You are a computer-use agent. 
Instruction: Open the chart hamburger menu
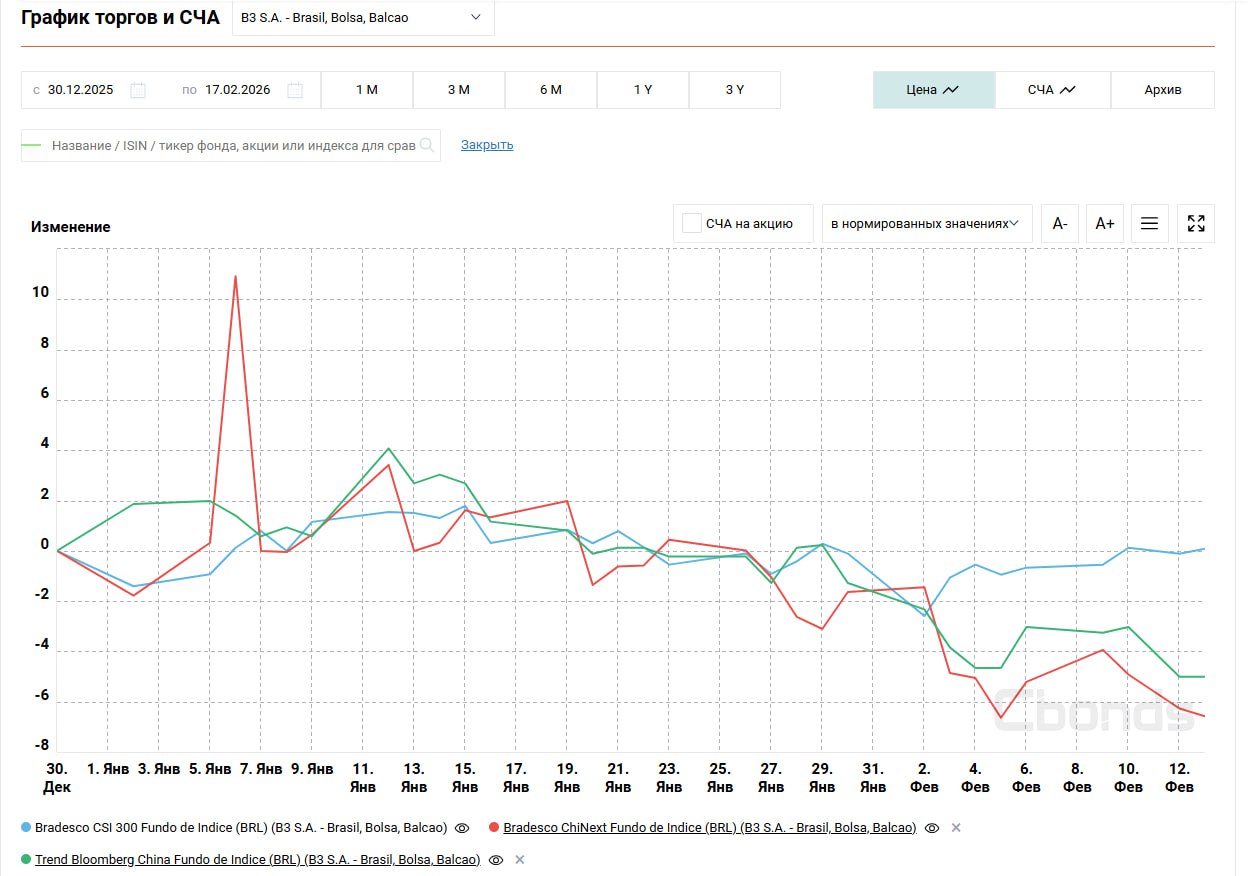coord(1149,223)
